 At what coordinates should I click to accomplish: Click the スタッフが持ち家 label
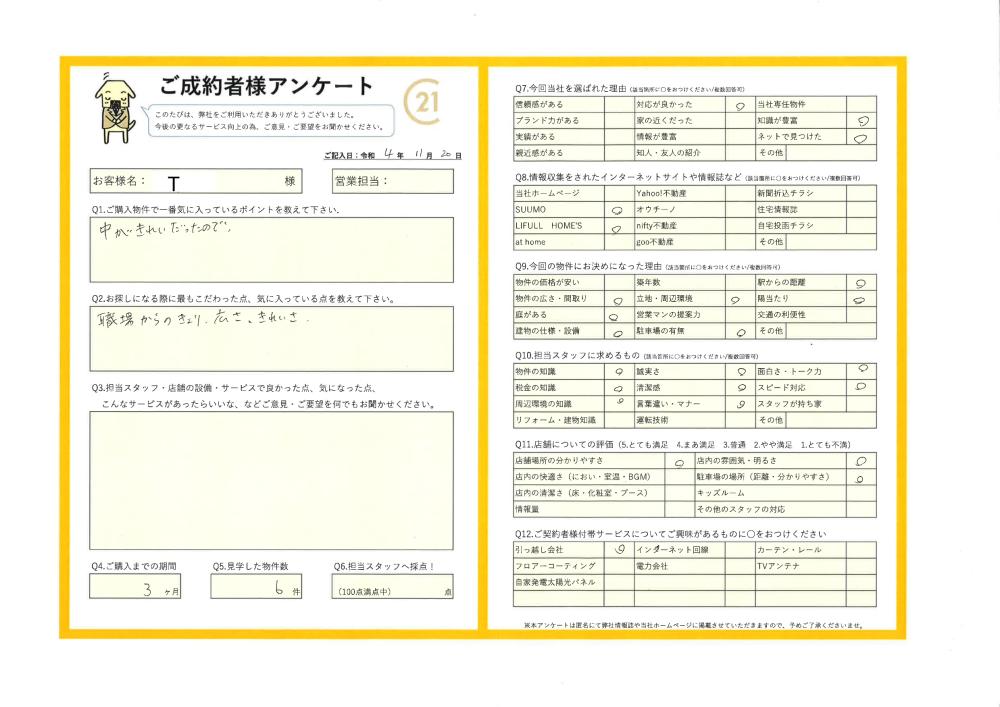click(x=789, y=404)
